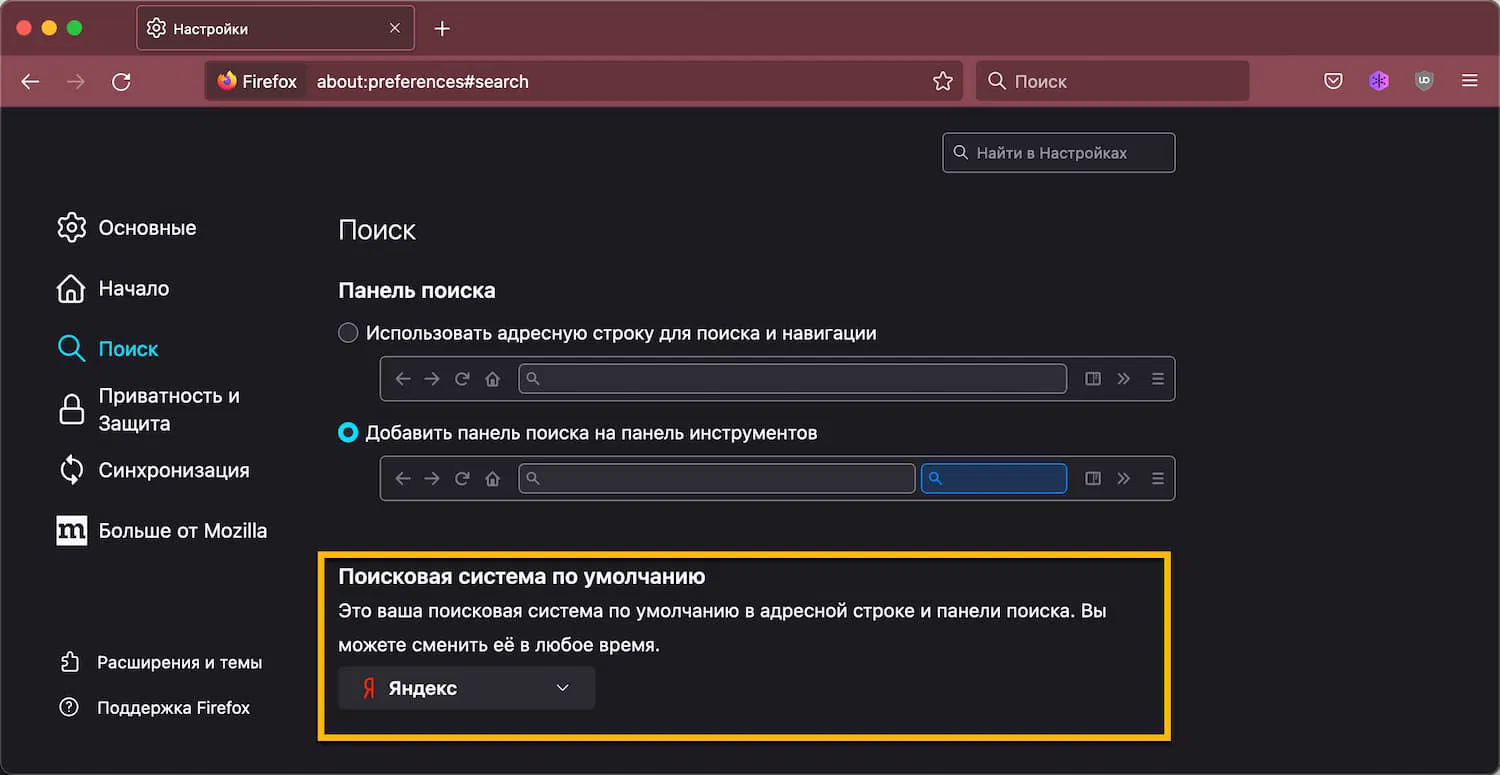Open Поддержка Firefox help link

[x=155, y=708]
